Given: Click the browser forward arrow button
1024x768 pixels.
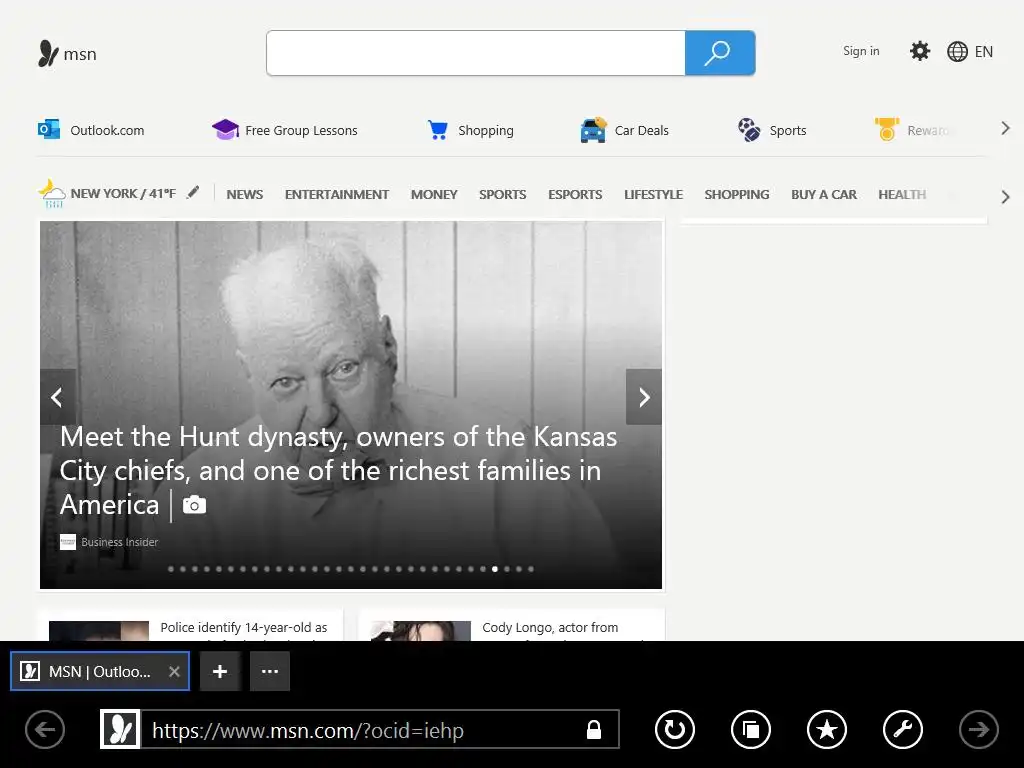Looking at the screenshot, I should point(978,729).
